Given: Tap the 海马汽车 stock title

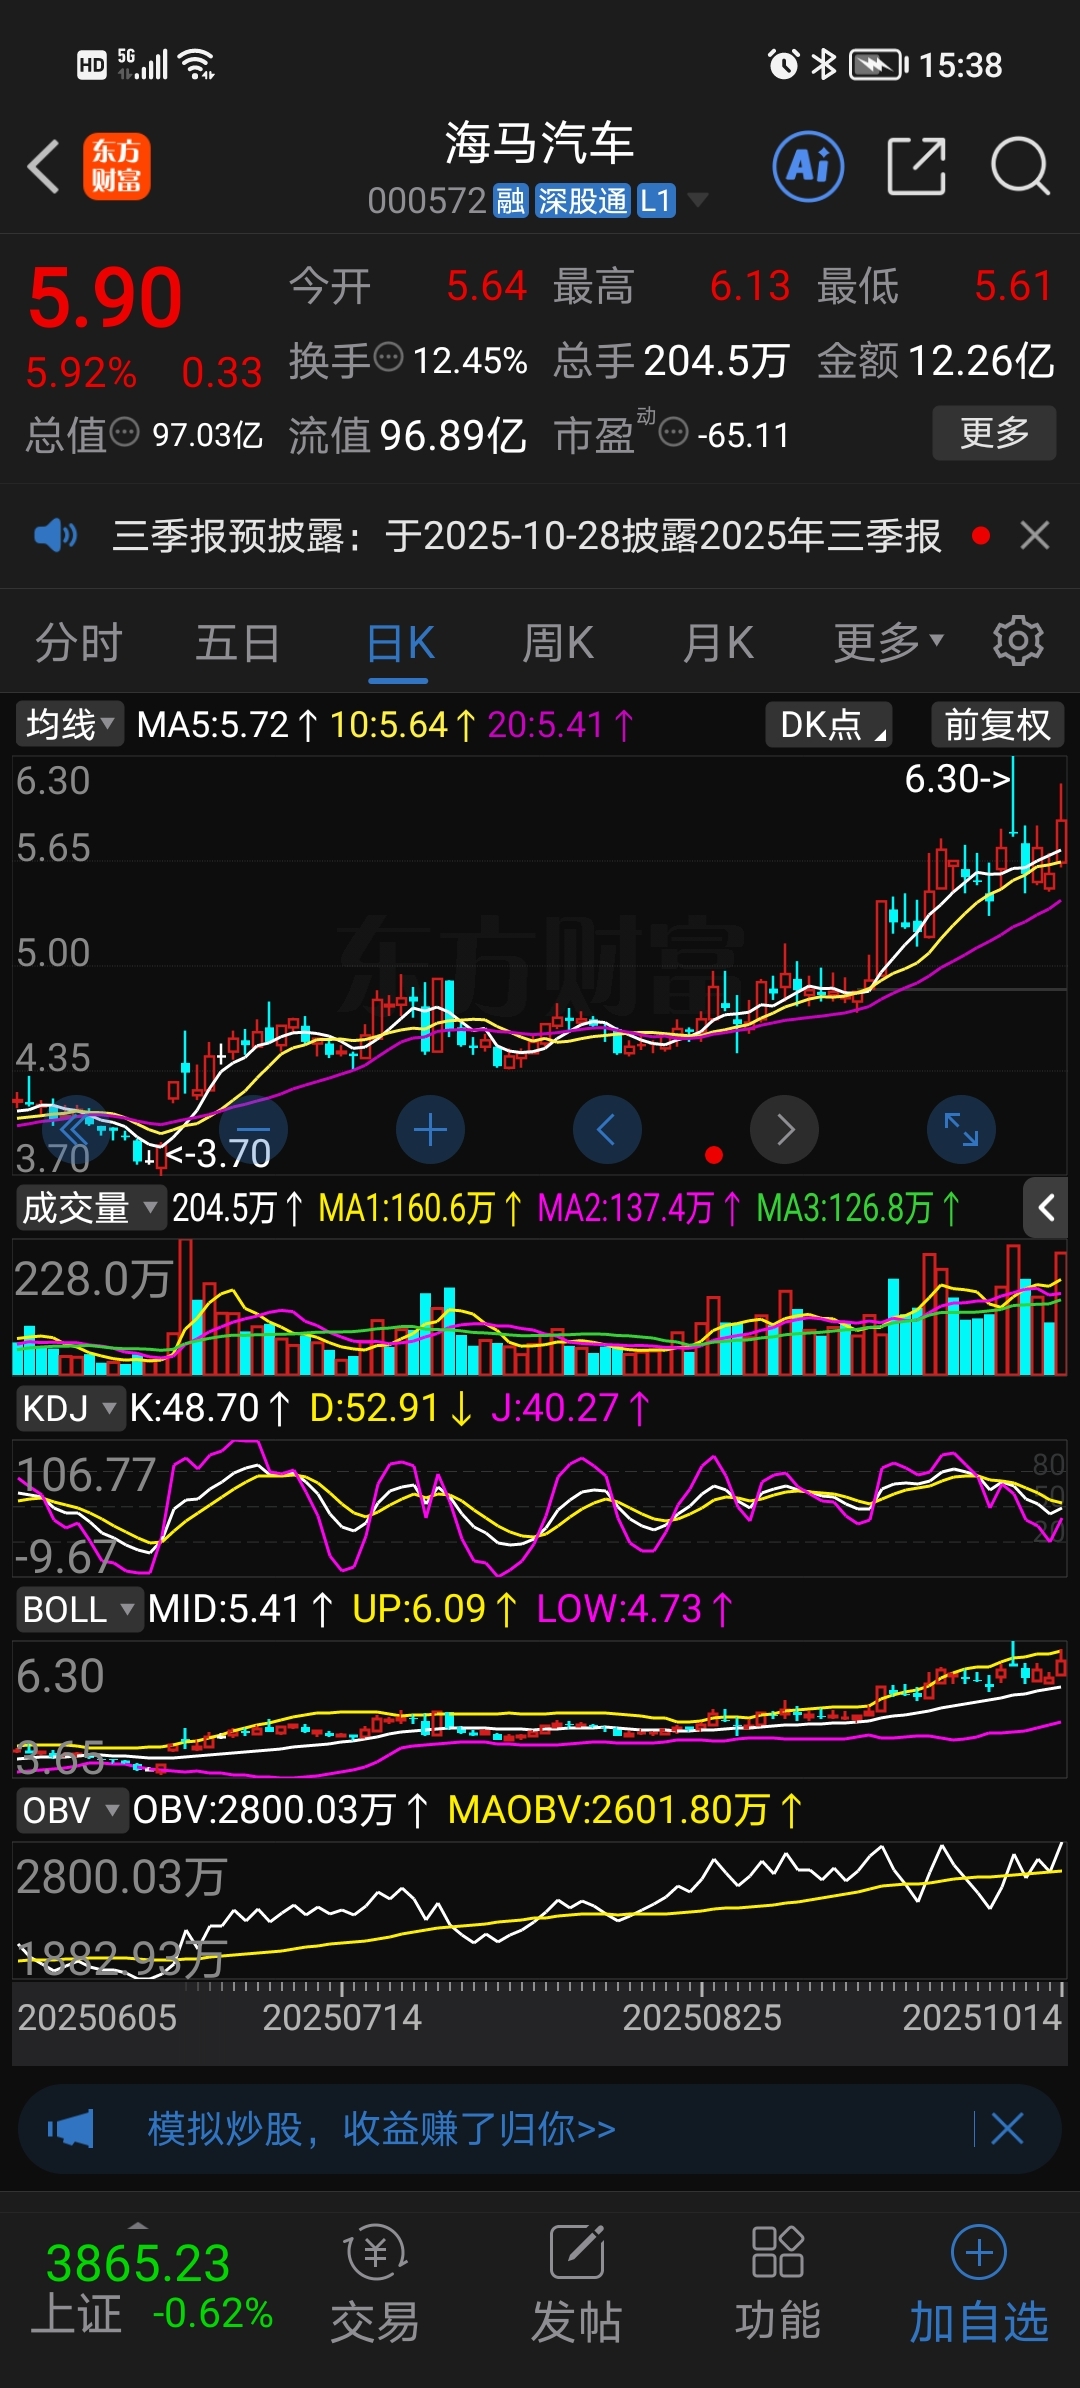Looking at the screenshot, I should 539,143.
